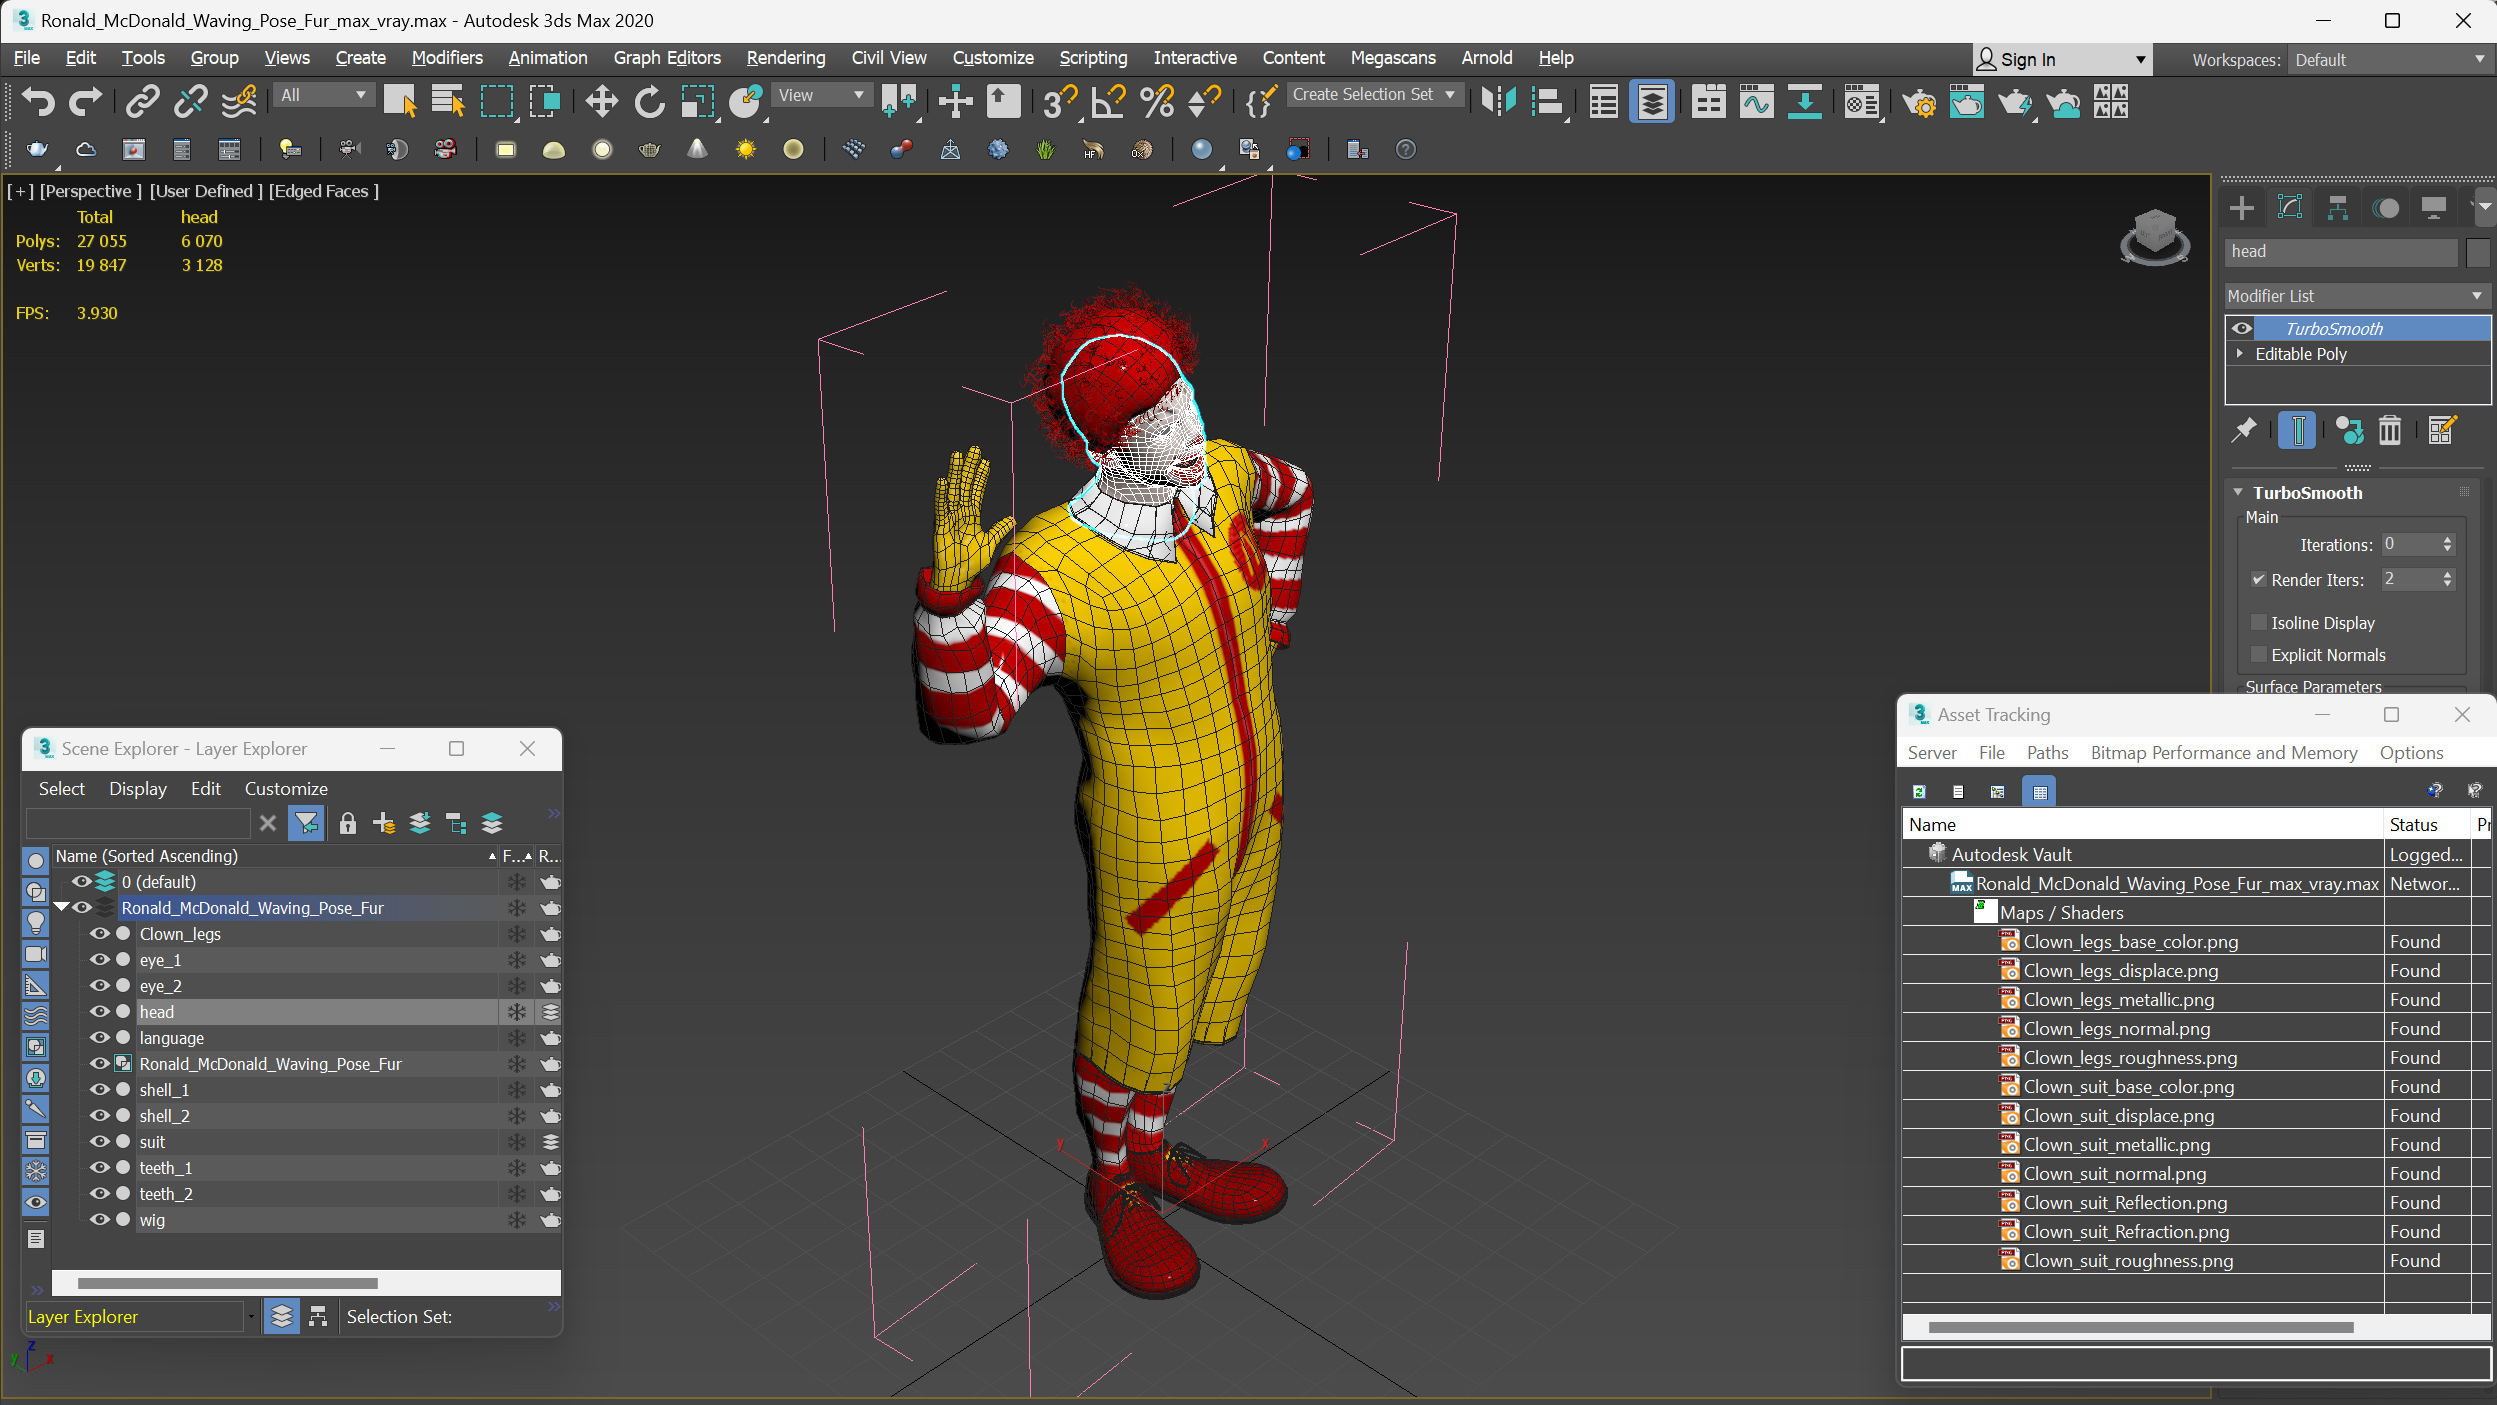Open the Modifiers menu

pos(446,58)
